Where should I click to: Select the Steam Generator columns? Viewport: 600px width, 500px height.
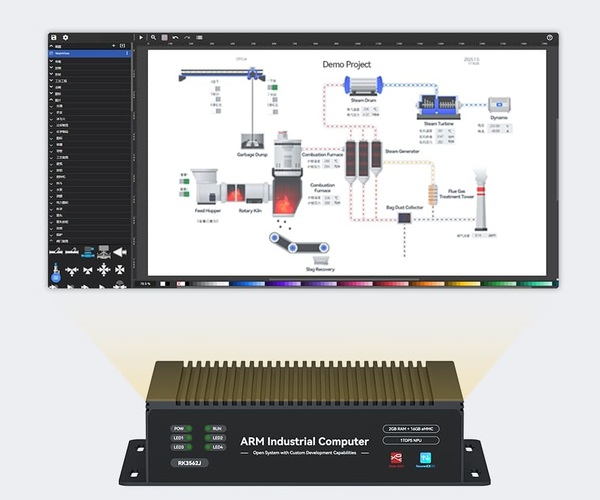coord(363,162)
